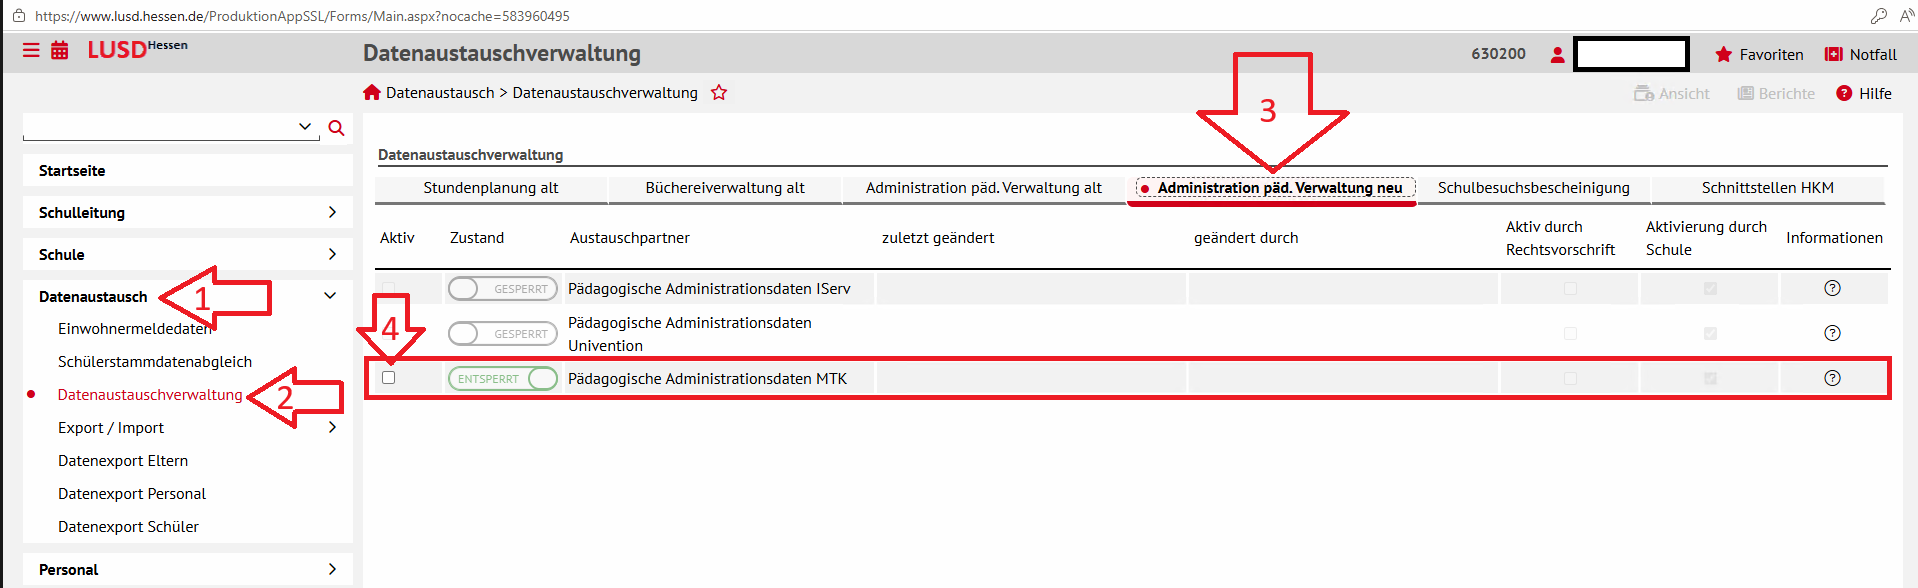
Task: Click the Aktiv durch Rechtsvorschrift checkbox for IServ
Action: coord(1570,289)
